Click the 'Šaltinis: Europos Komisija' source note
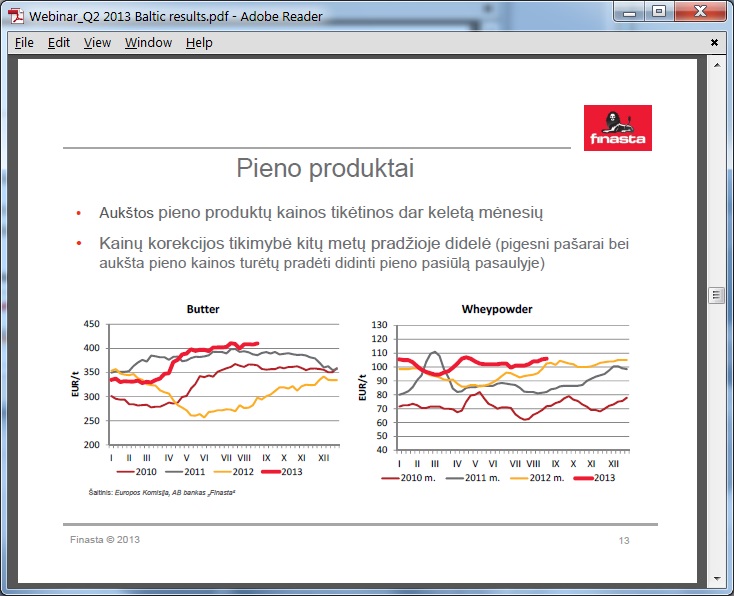 (x=162, y=493)
